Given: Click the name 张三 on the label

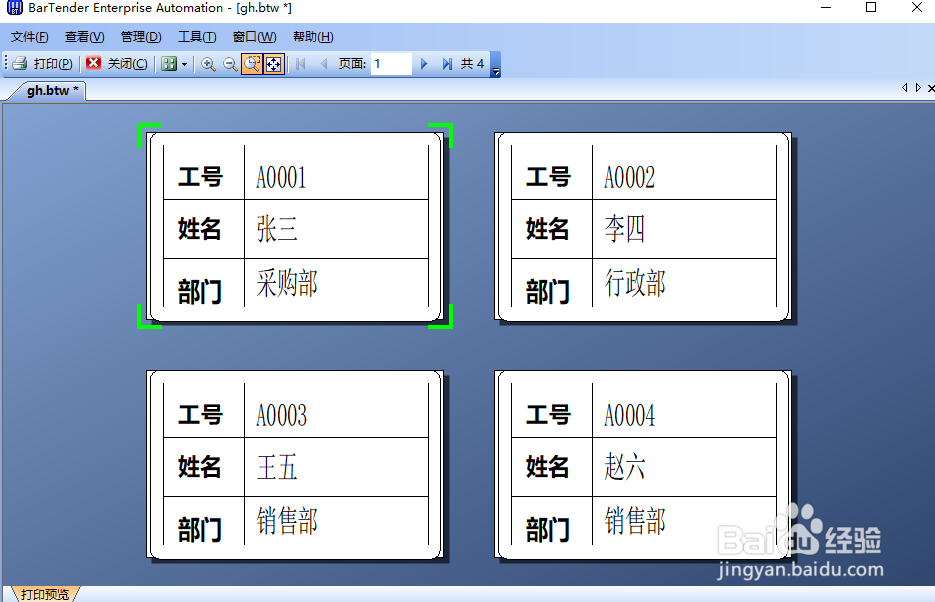Looking at the screenshot, I should pos(277,229).
